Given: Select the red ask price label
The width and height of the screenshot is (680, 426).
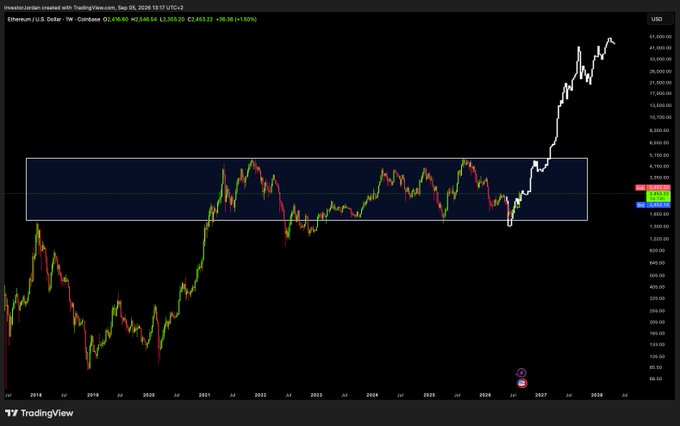Looking at the screenshot, I should [x=653, y=187].
